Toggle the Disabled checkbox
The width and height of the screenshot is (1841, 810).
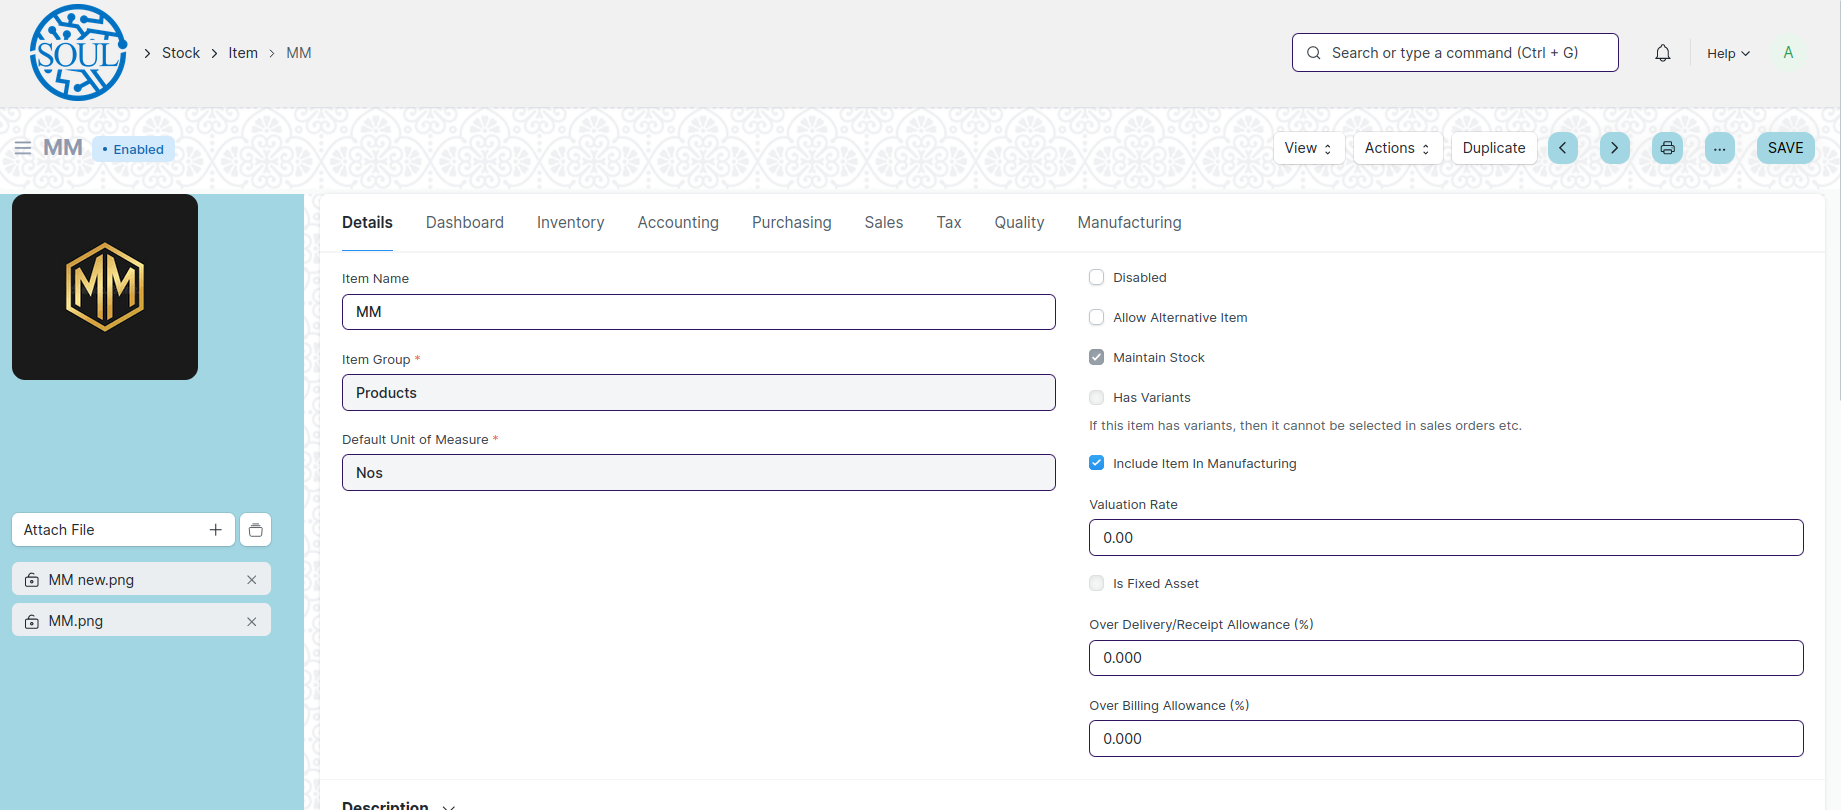coord(1097,277)
